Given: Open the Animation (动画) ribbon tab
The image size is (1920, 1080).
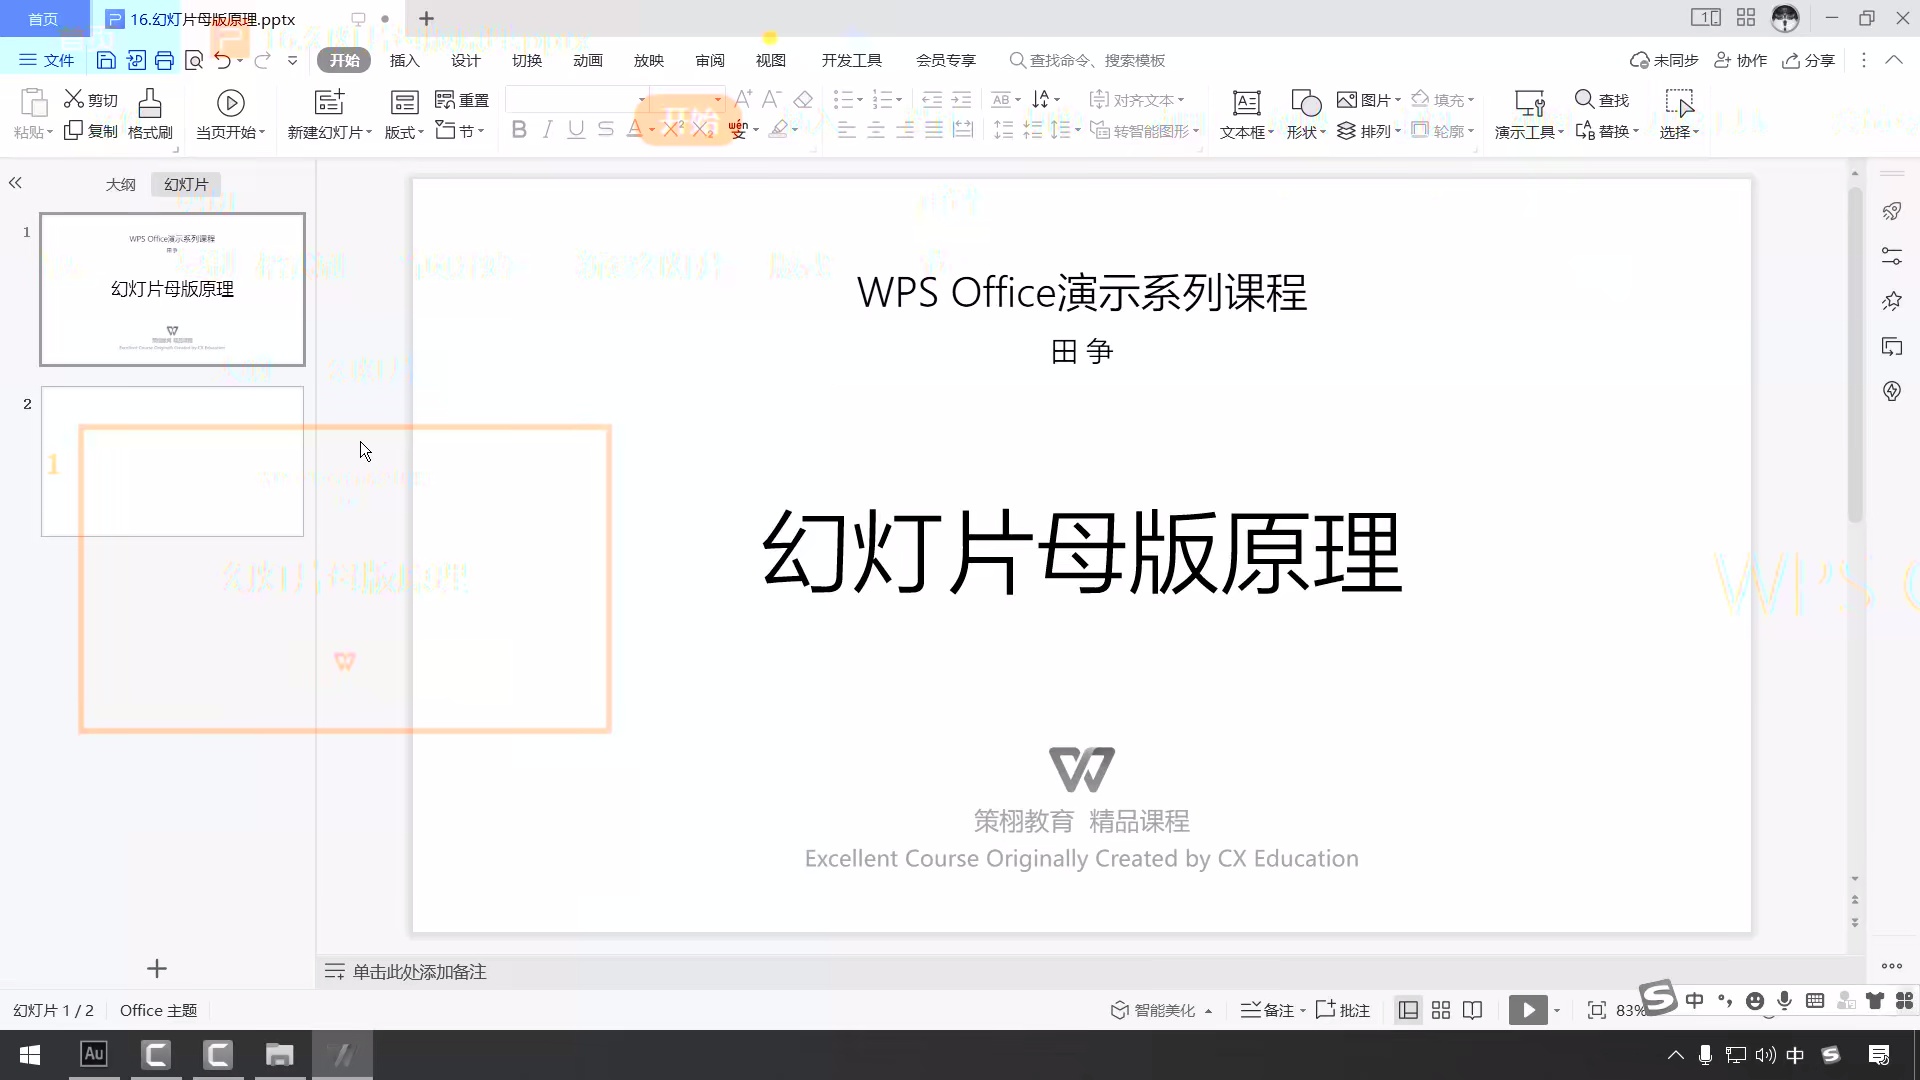Looking at the screenshot, I should (587, 60).
